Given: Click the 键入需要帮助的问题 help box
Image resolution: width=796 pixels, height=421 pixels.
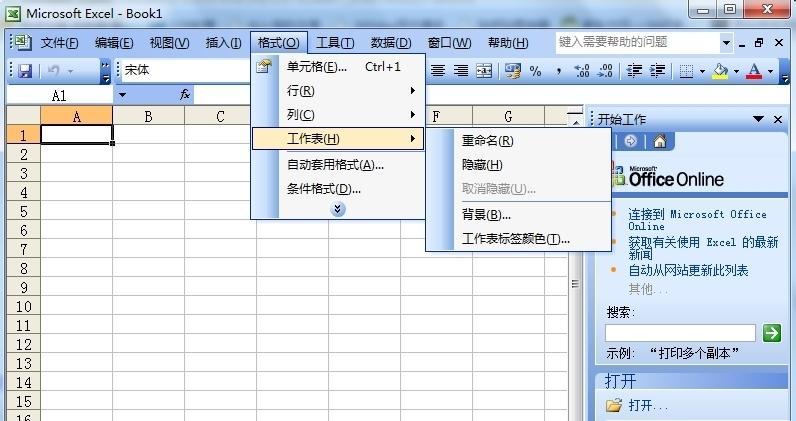Looking at the screenshot, I should coord(638,43).
